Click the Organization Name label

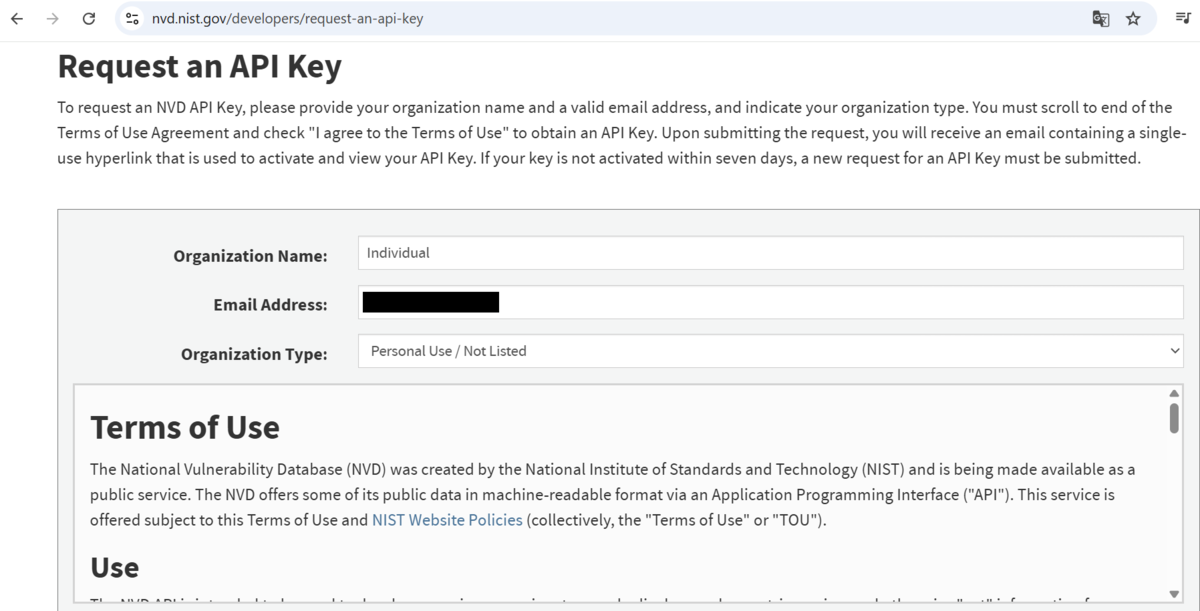click(x=250, y=256)
